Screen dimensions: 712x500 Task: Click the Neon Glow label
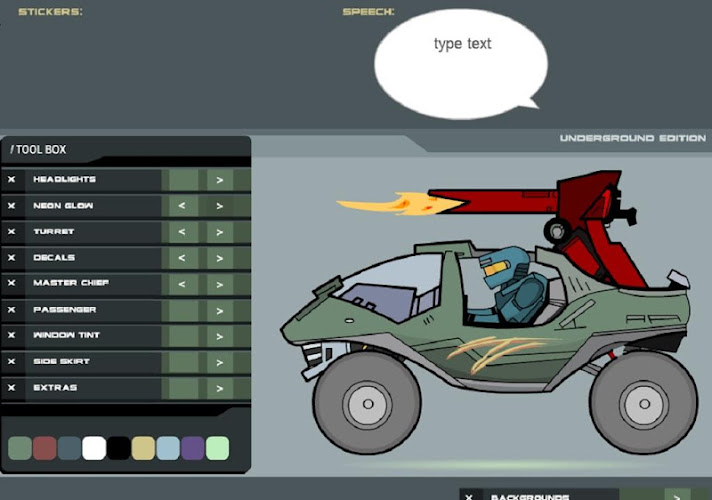tap(63, 206)
